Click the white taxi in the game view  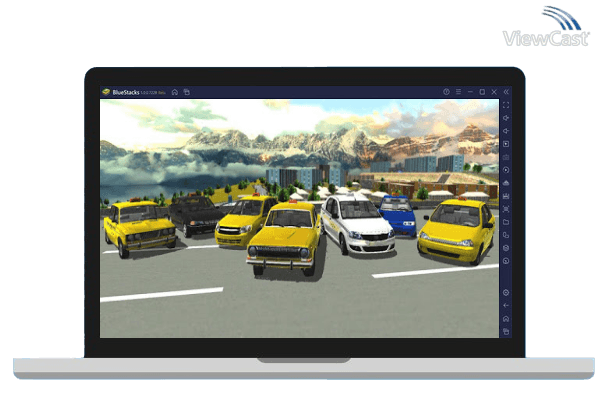(357, 225)
